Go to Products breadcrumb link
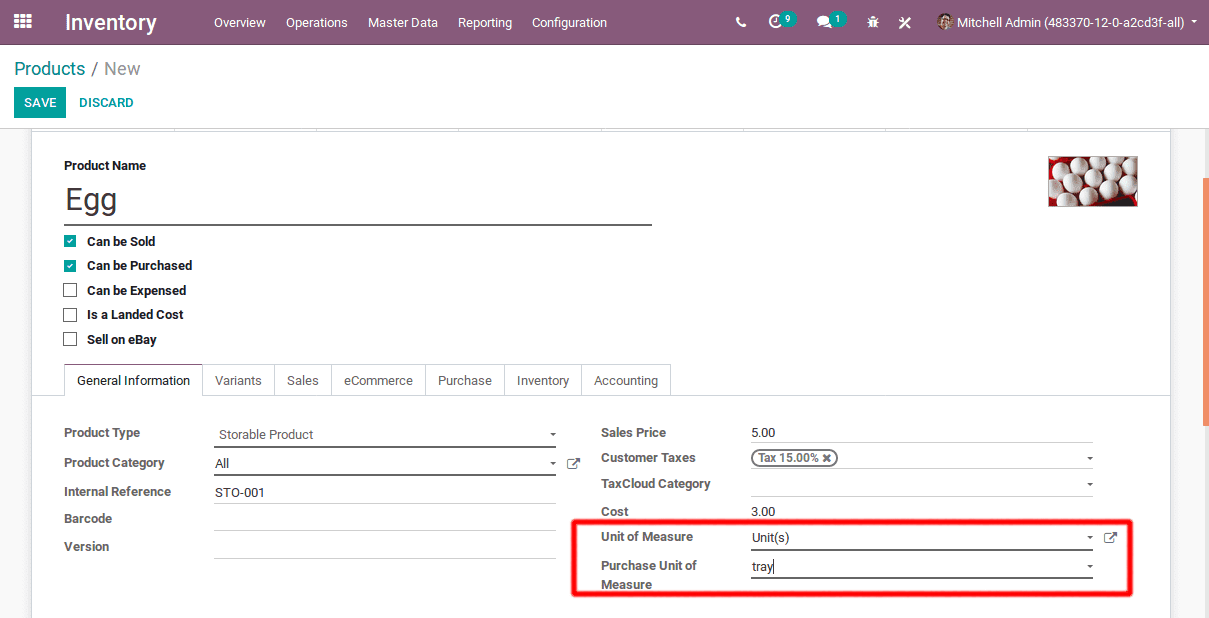The width and height of the screenshot is (1209, 618). (50, 69)
